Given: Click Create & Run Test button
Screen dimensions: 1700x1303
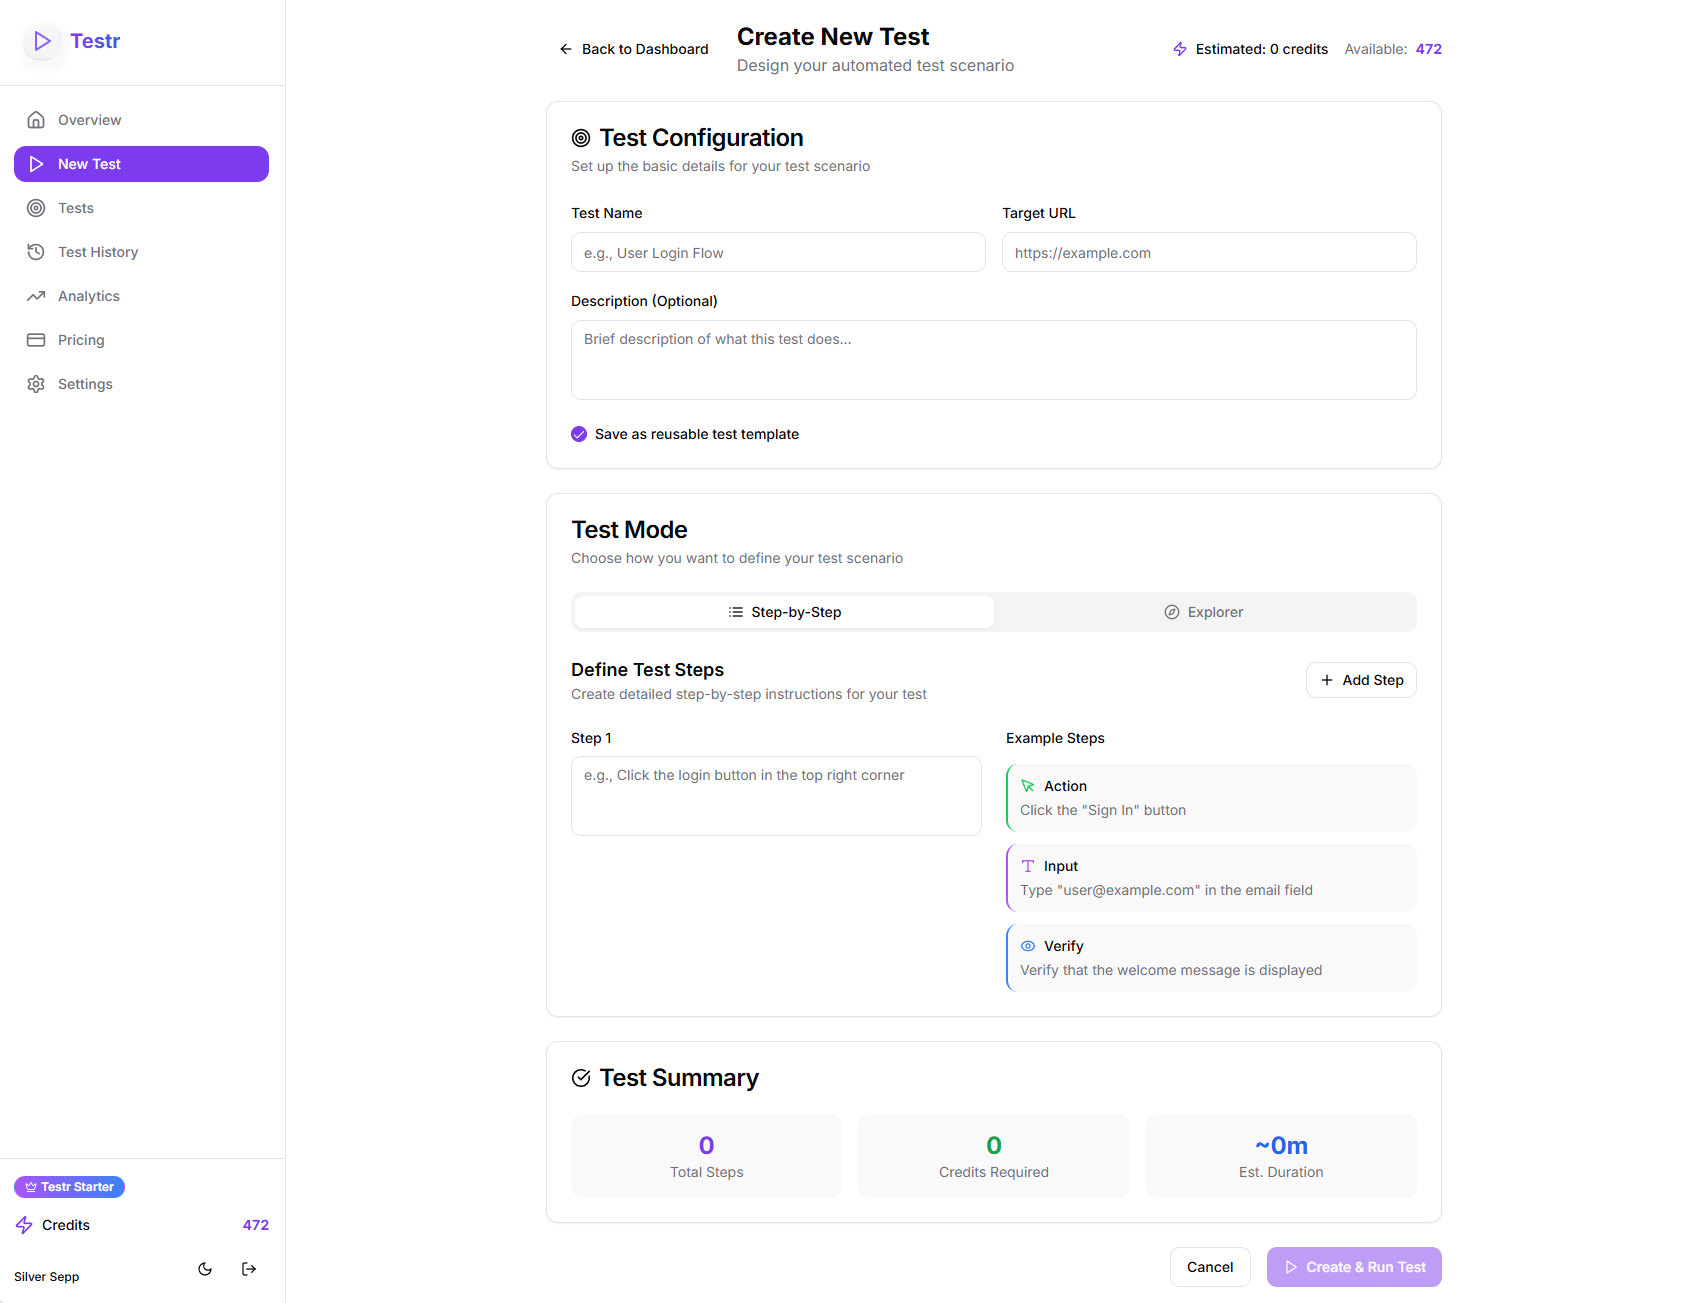Looking at the screenshot, I should pyautogui.click(x=1354, y=1267).
